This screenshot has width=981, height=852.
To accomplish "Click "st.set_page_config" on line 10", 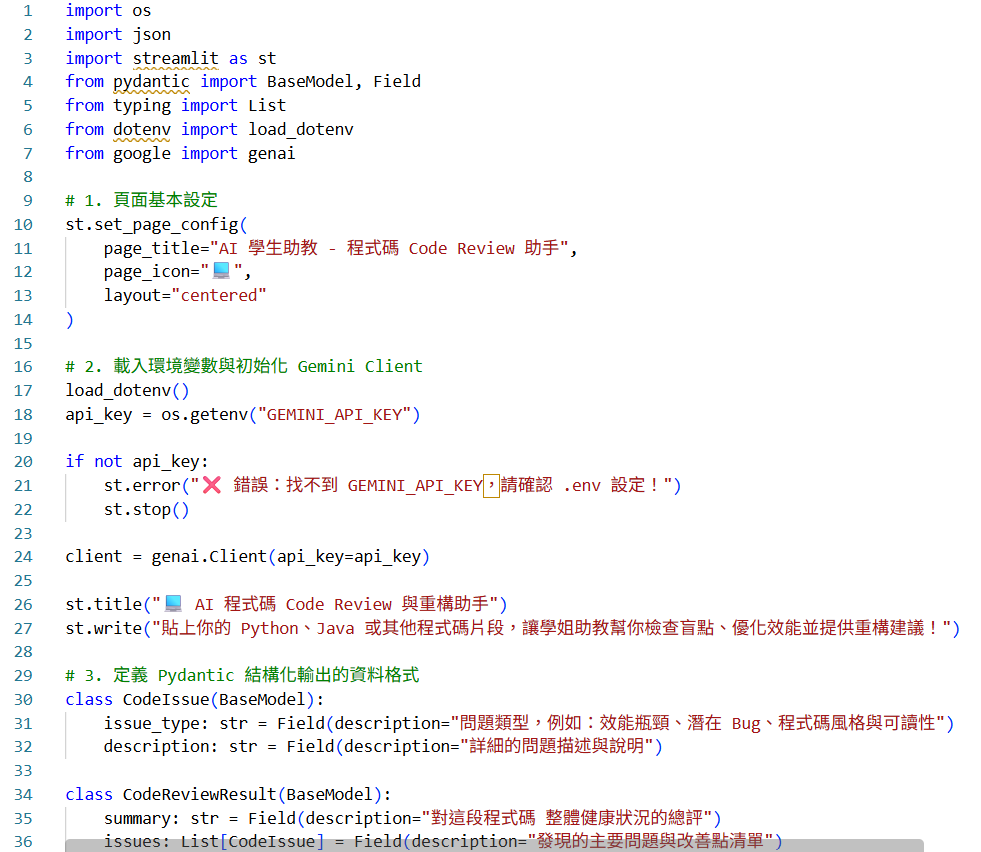I will pos(152,225).
